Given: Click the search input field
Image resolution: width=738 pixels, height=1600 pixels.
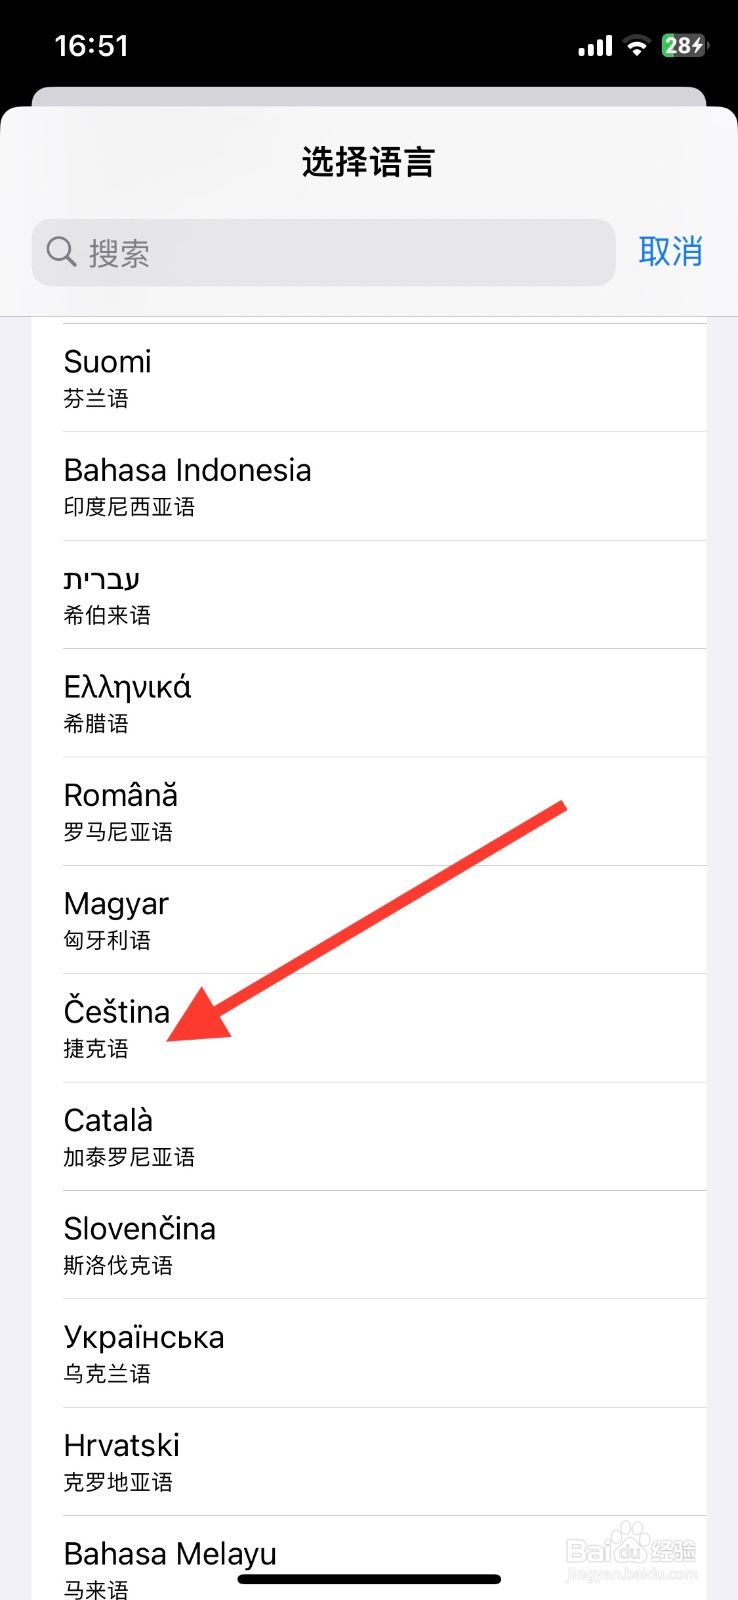Looking at the screenshot, I should (x=340, y=252).
